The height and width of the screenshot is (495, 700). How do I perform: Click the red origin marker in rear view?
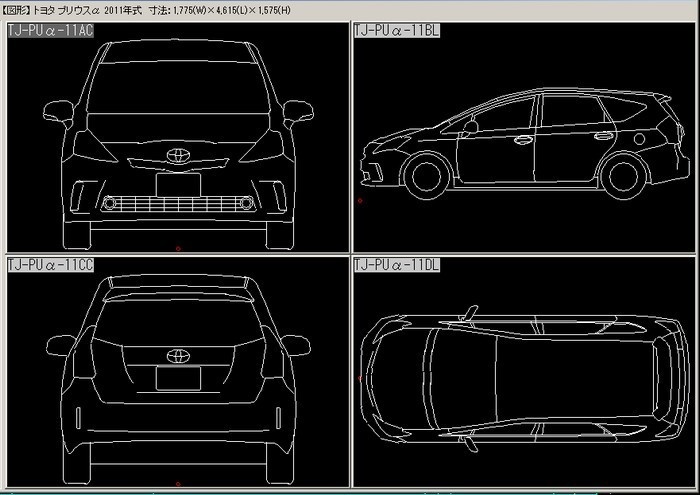tap(178, 484)
